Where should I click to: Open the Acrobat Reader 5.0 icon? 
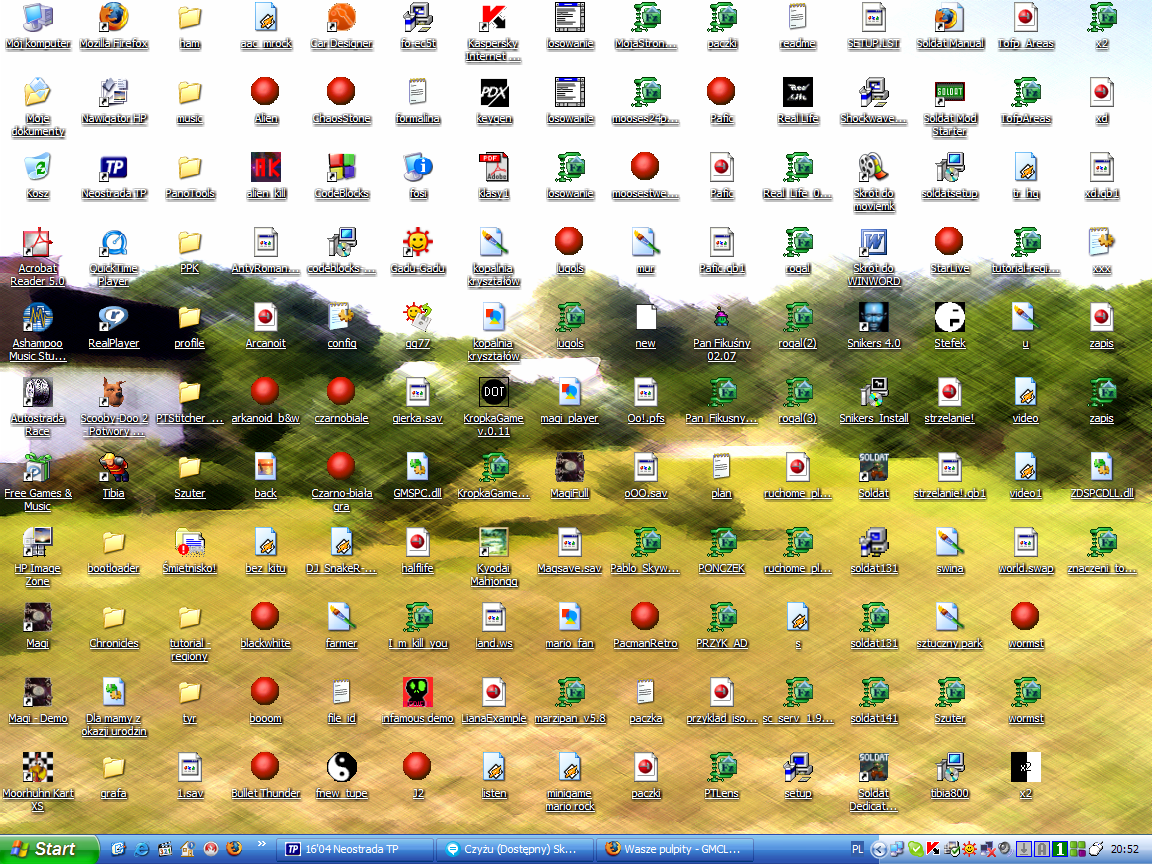point(37,244)
